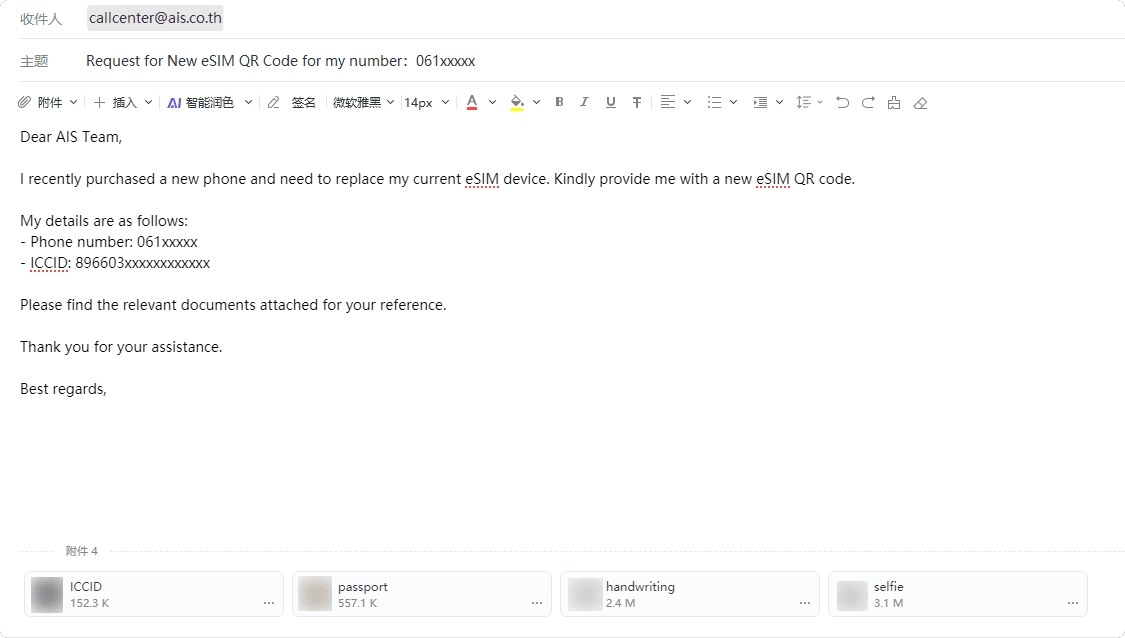Click the subject line input field

coord(600,61)
